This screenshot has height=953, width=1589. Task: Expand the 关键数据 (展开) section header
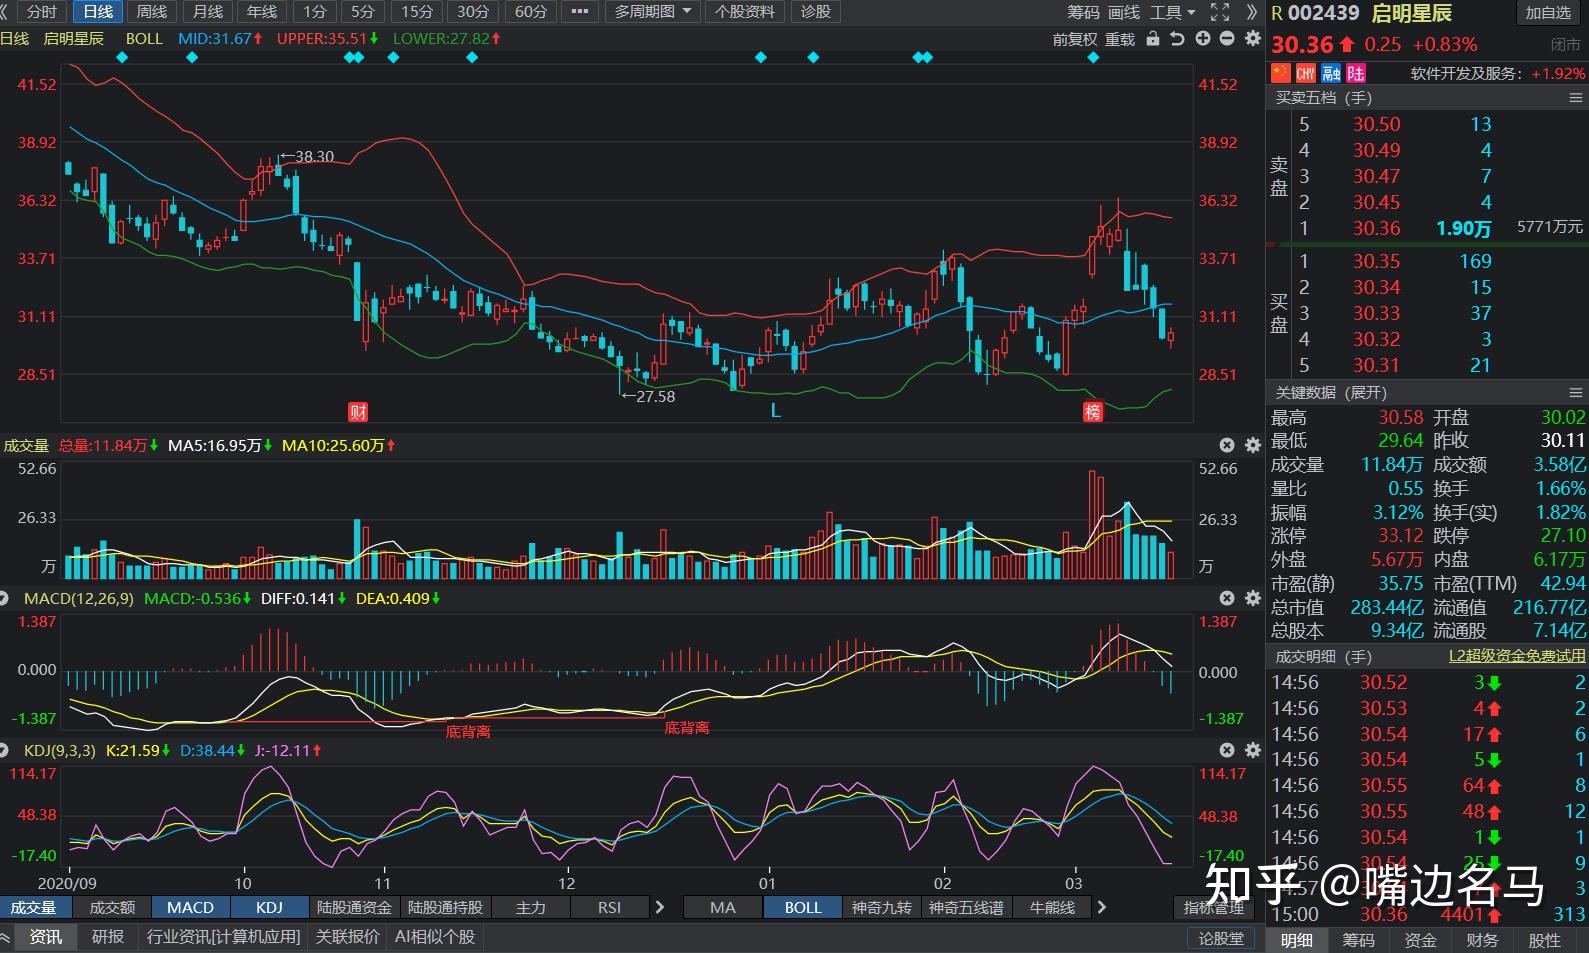pos(1331,393)
